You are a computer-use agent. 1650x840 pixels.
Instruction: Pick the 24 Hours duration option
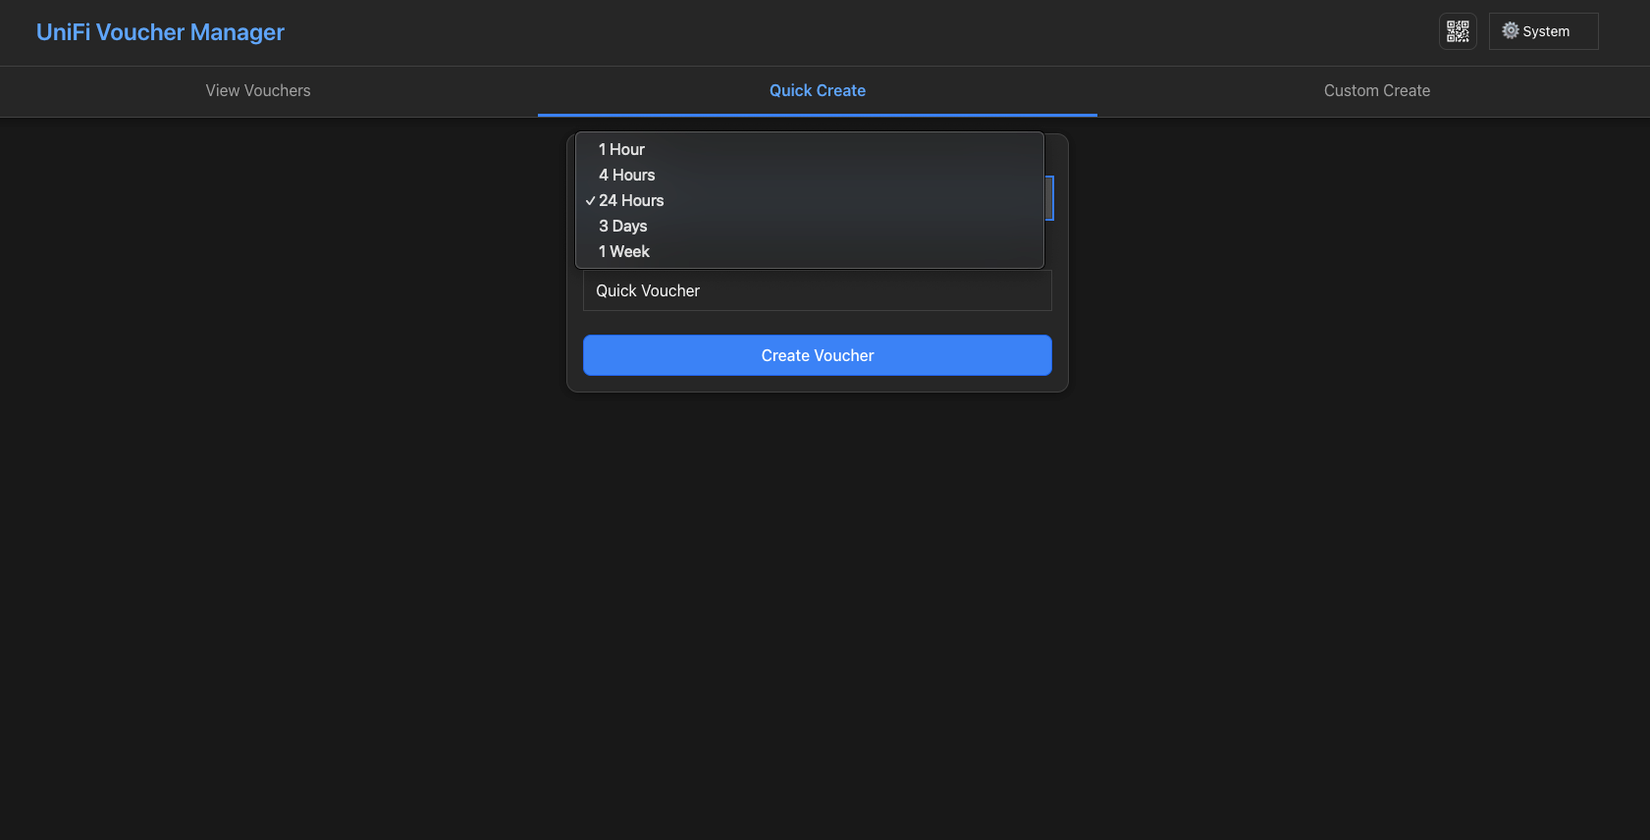coord(810,201)
